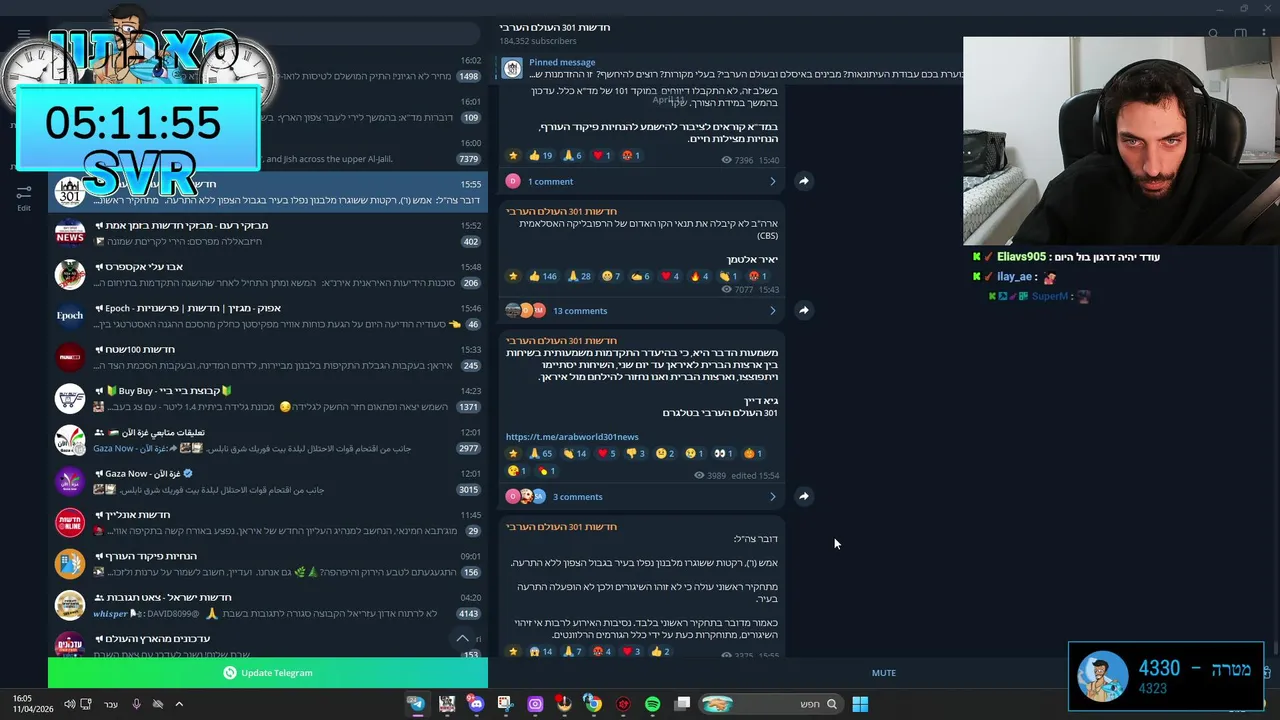This screenshot has width=1280, height=720.
Task: Open the pinned message channel avatar
Action: click(x=512, y=68)
